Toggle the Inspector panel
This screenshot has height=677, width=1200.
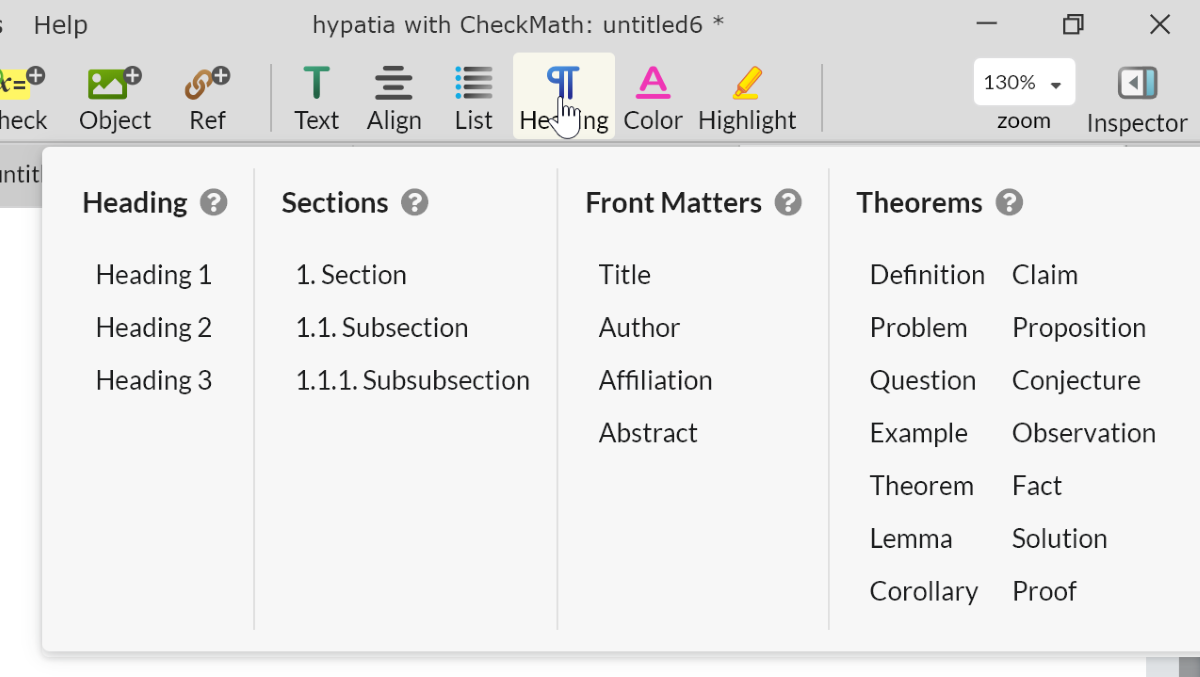(x=1137, y=84)
